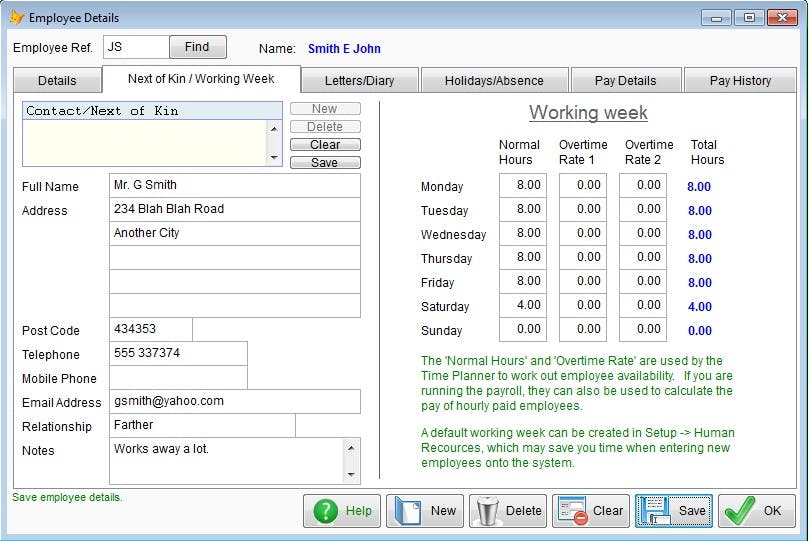Click Saturday total hours value 4.00
809x541 pixels.
[x=700, y=307]
